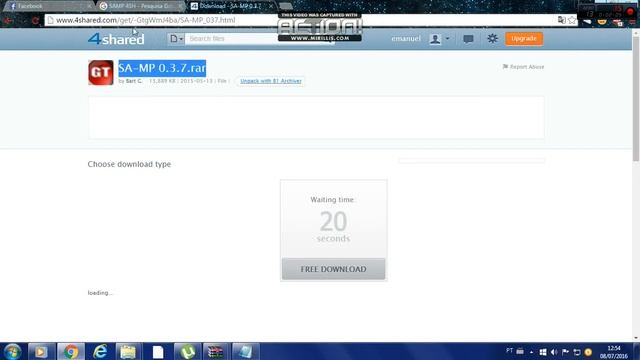Bookmark this page with the star

(572, 20)
